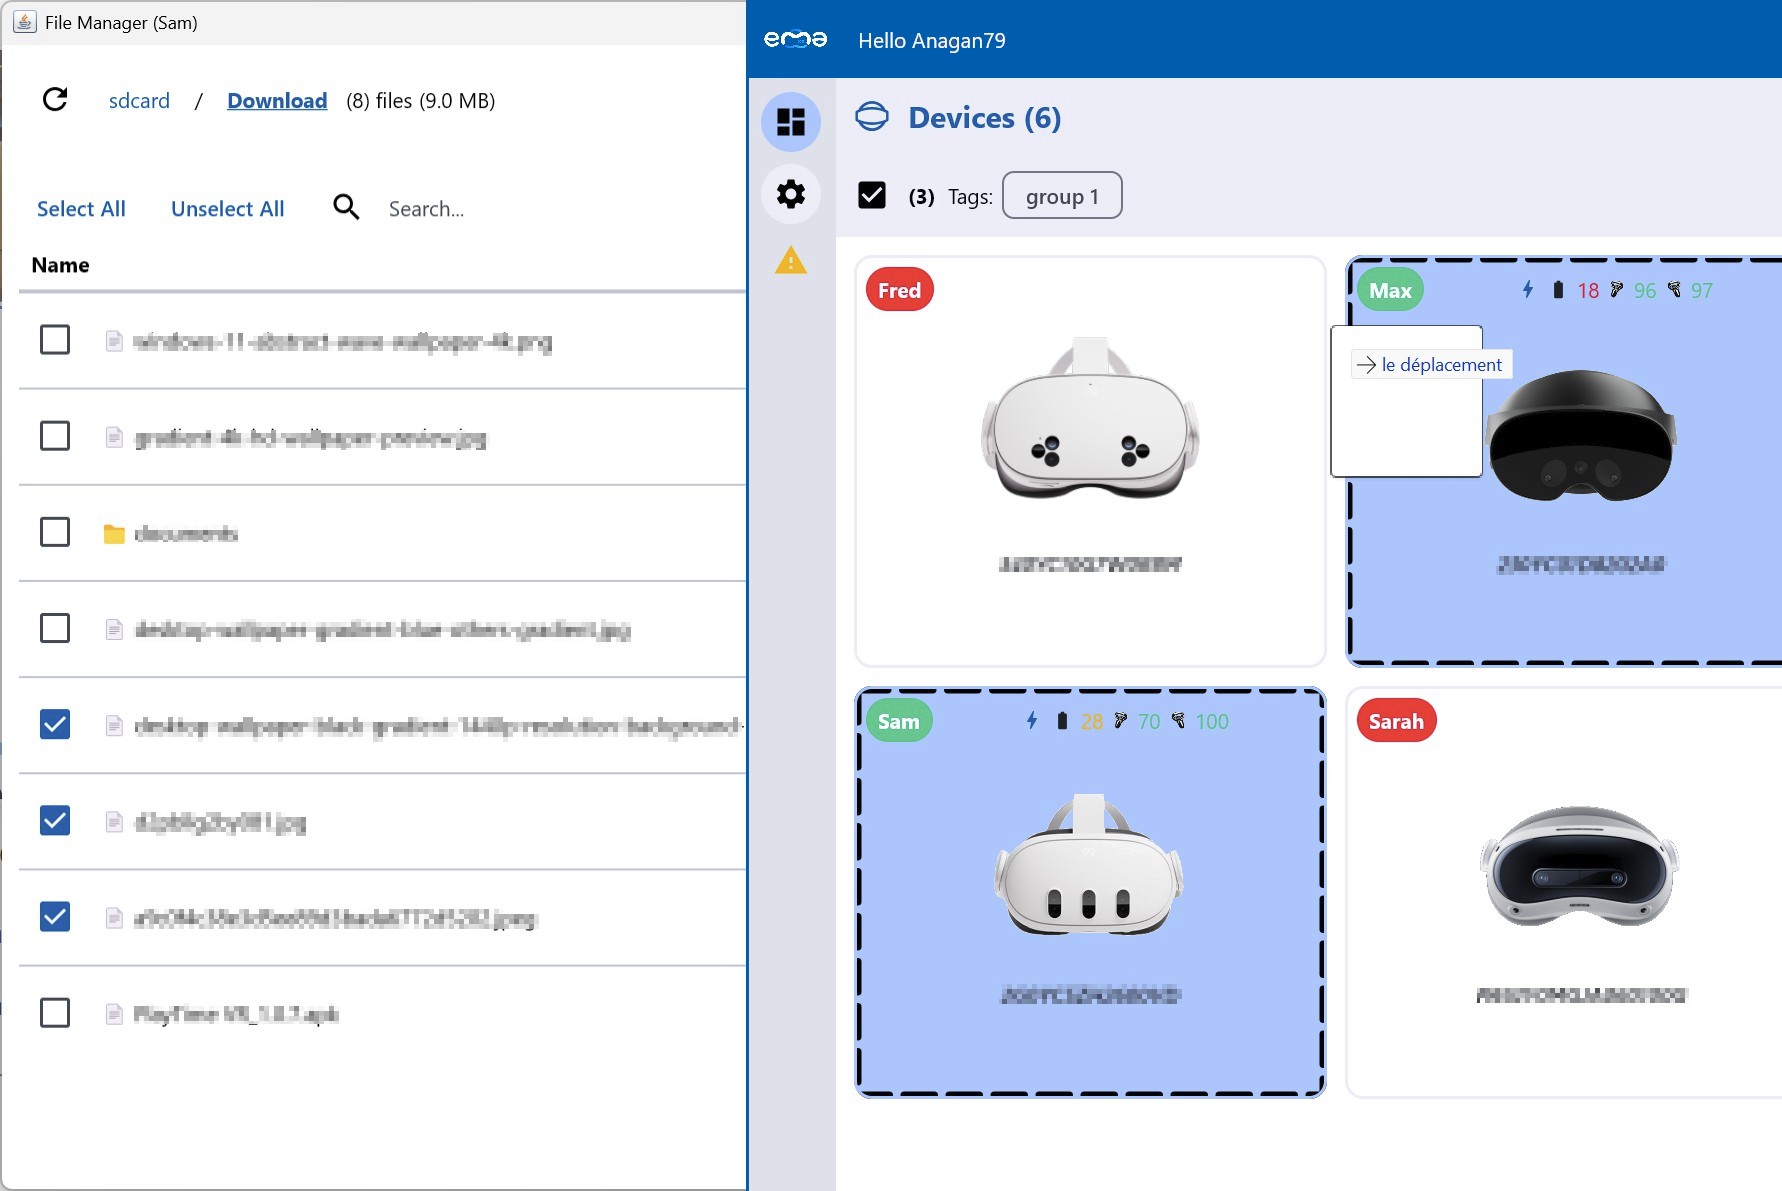The width and height of the screenshot is (1782, 1191).
Task: Open the dashboard grid icon in sidebar
Action: [791, 122]
